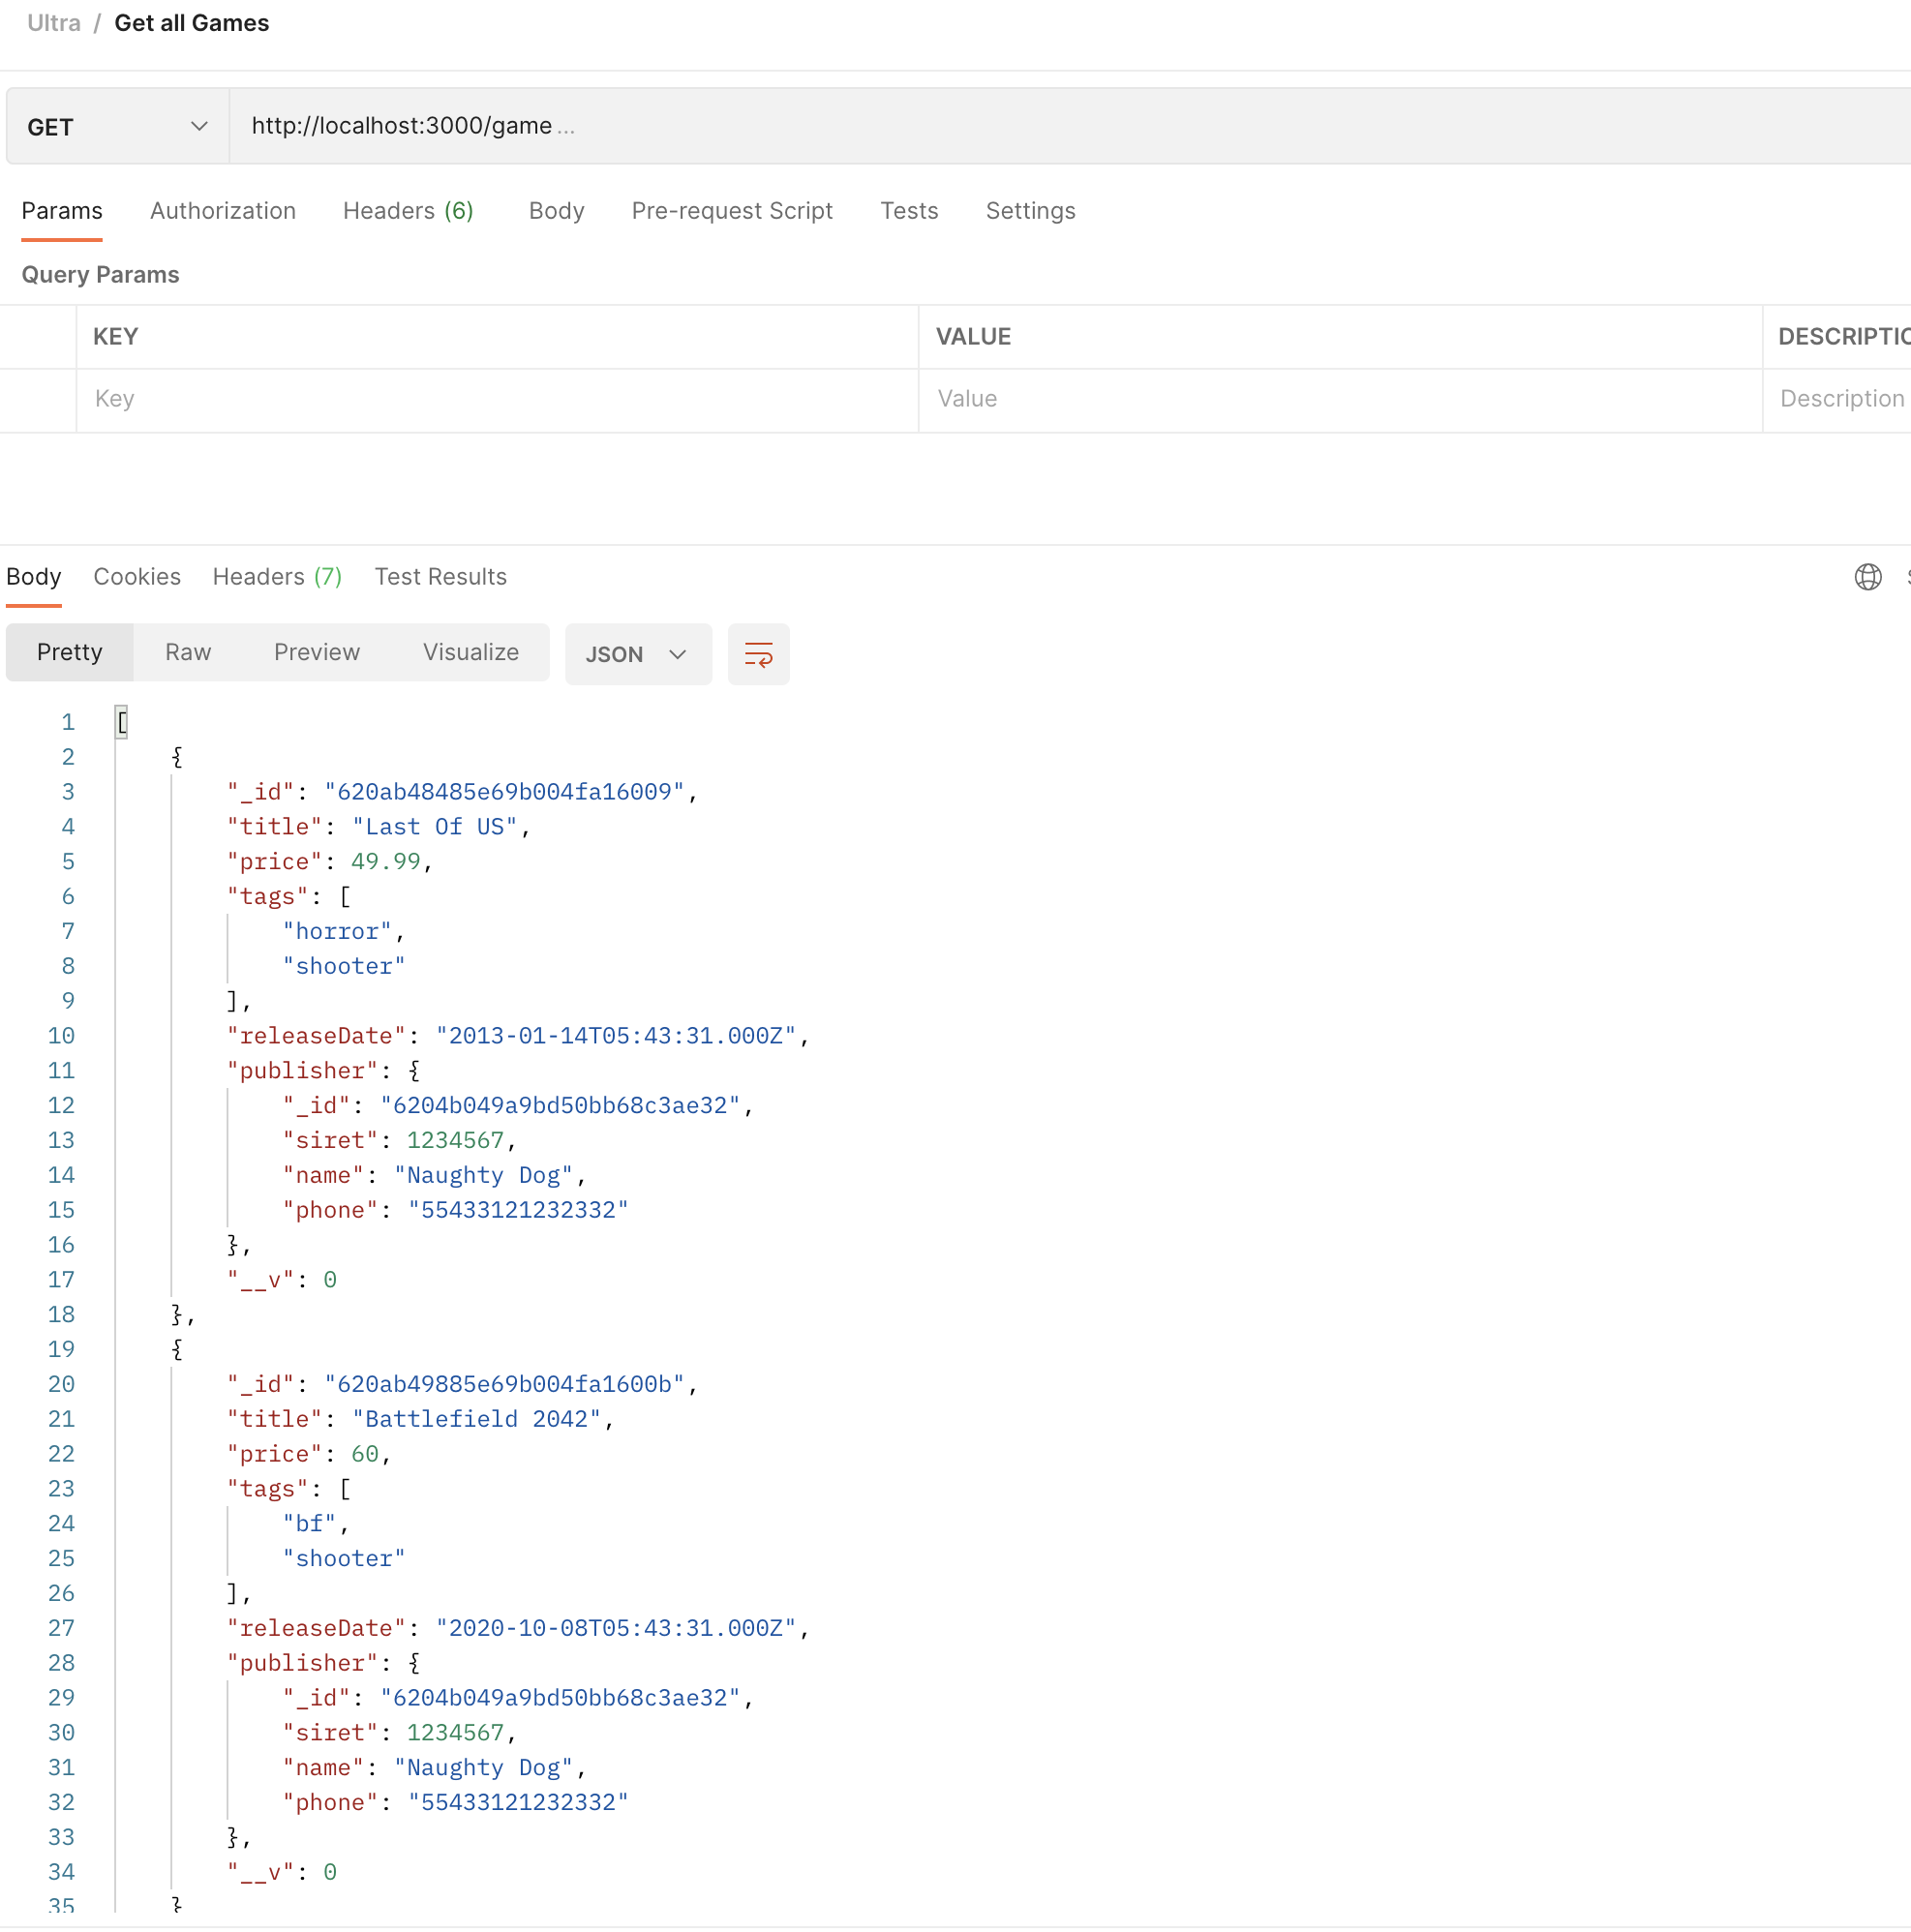Click the price value 60
Screen dimensions: 1911x1932
[x=364, y=1455]
